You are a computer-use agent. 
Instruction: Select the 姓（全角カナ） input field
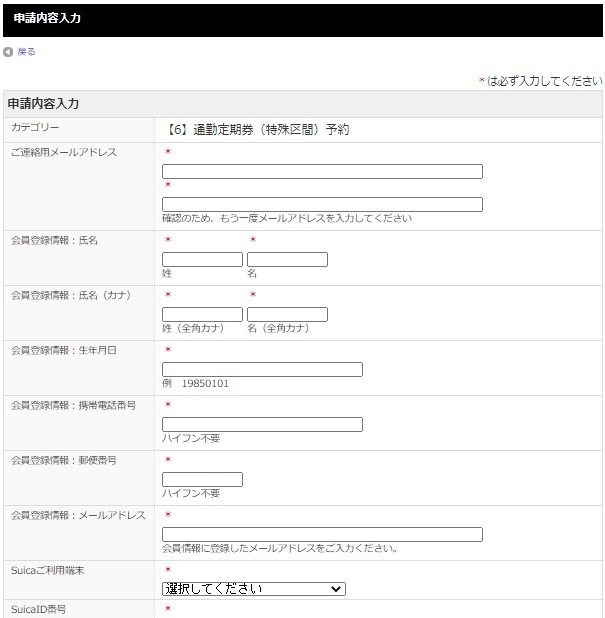coord(202,315)
